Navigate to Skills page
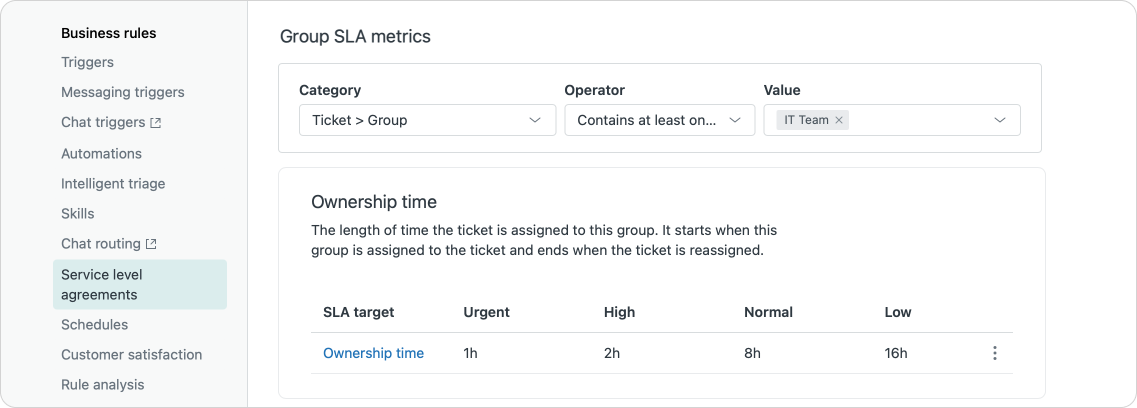Image resolution: width=1137 pixels, height=408 pixels. (77, 214)
